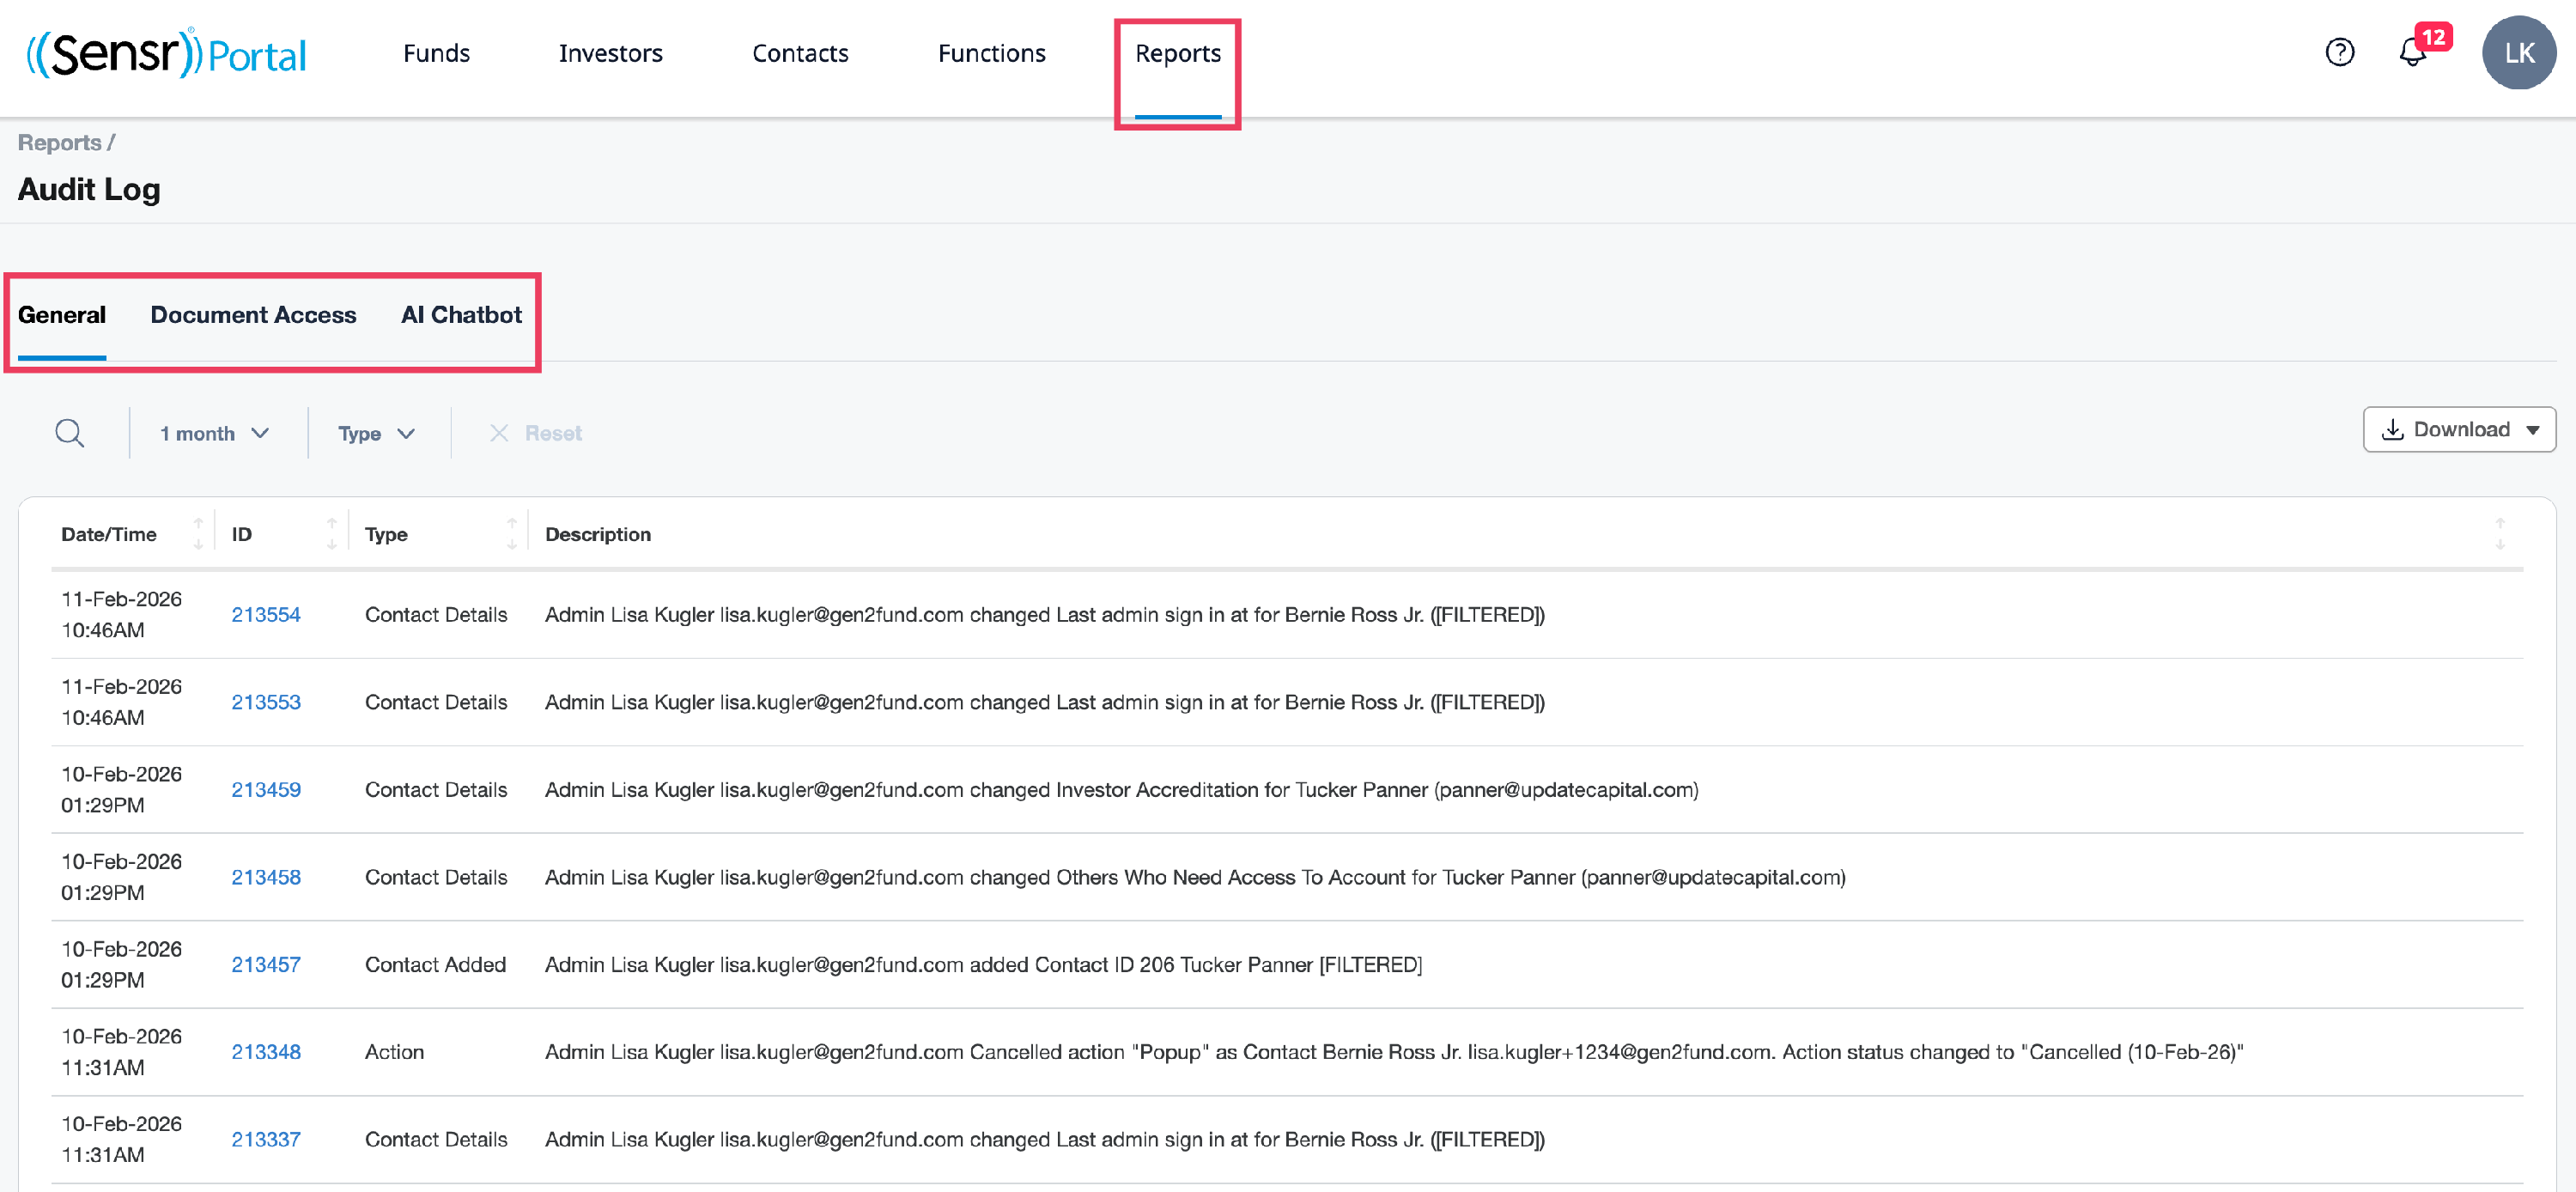
Task: Switch to the Document Access tab
Action: click(253, 315)
